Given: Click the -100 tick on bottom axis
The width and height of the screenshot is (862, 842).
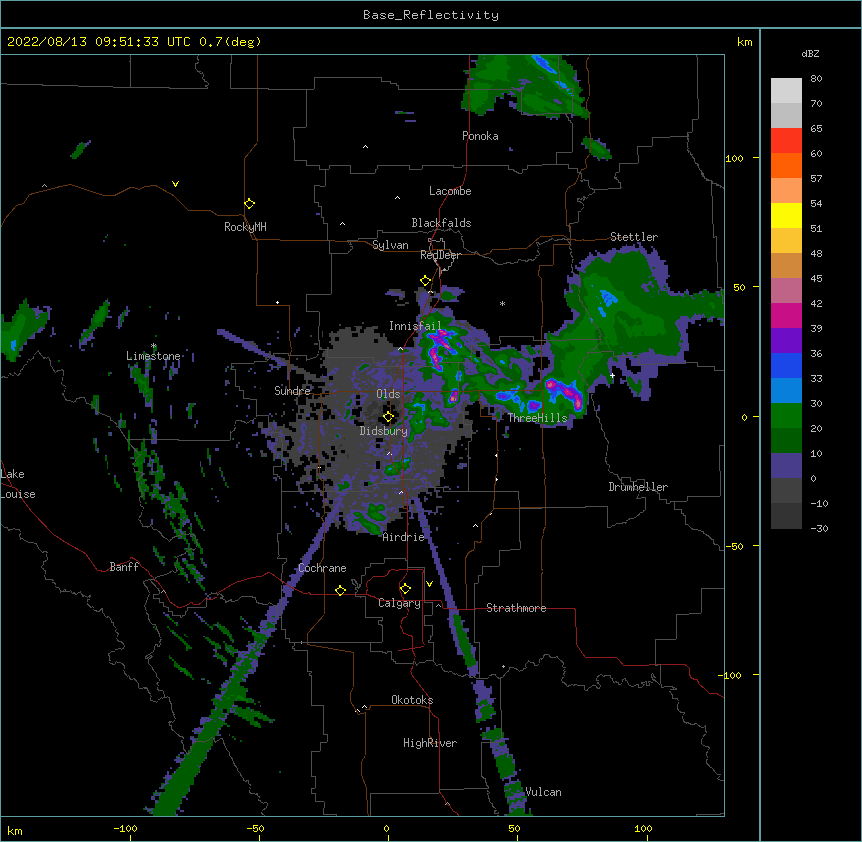Looking at the screenshot, I should [x=125, y=828].
